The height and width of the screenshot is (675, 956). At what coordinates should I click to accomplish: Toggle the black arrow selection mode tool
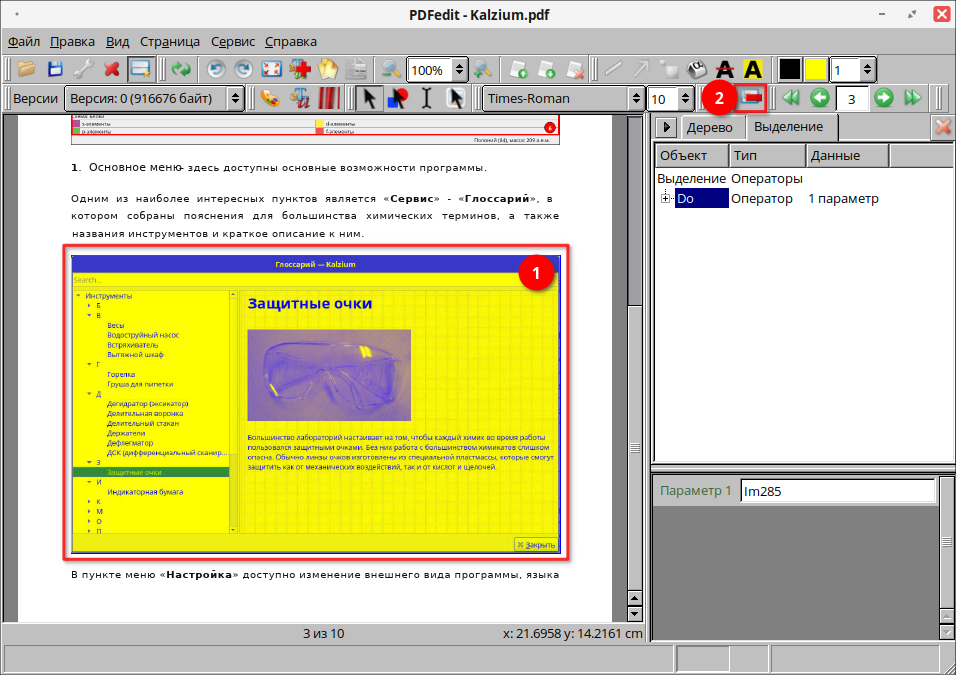[369, 98]
